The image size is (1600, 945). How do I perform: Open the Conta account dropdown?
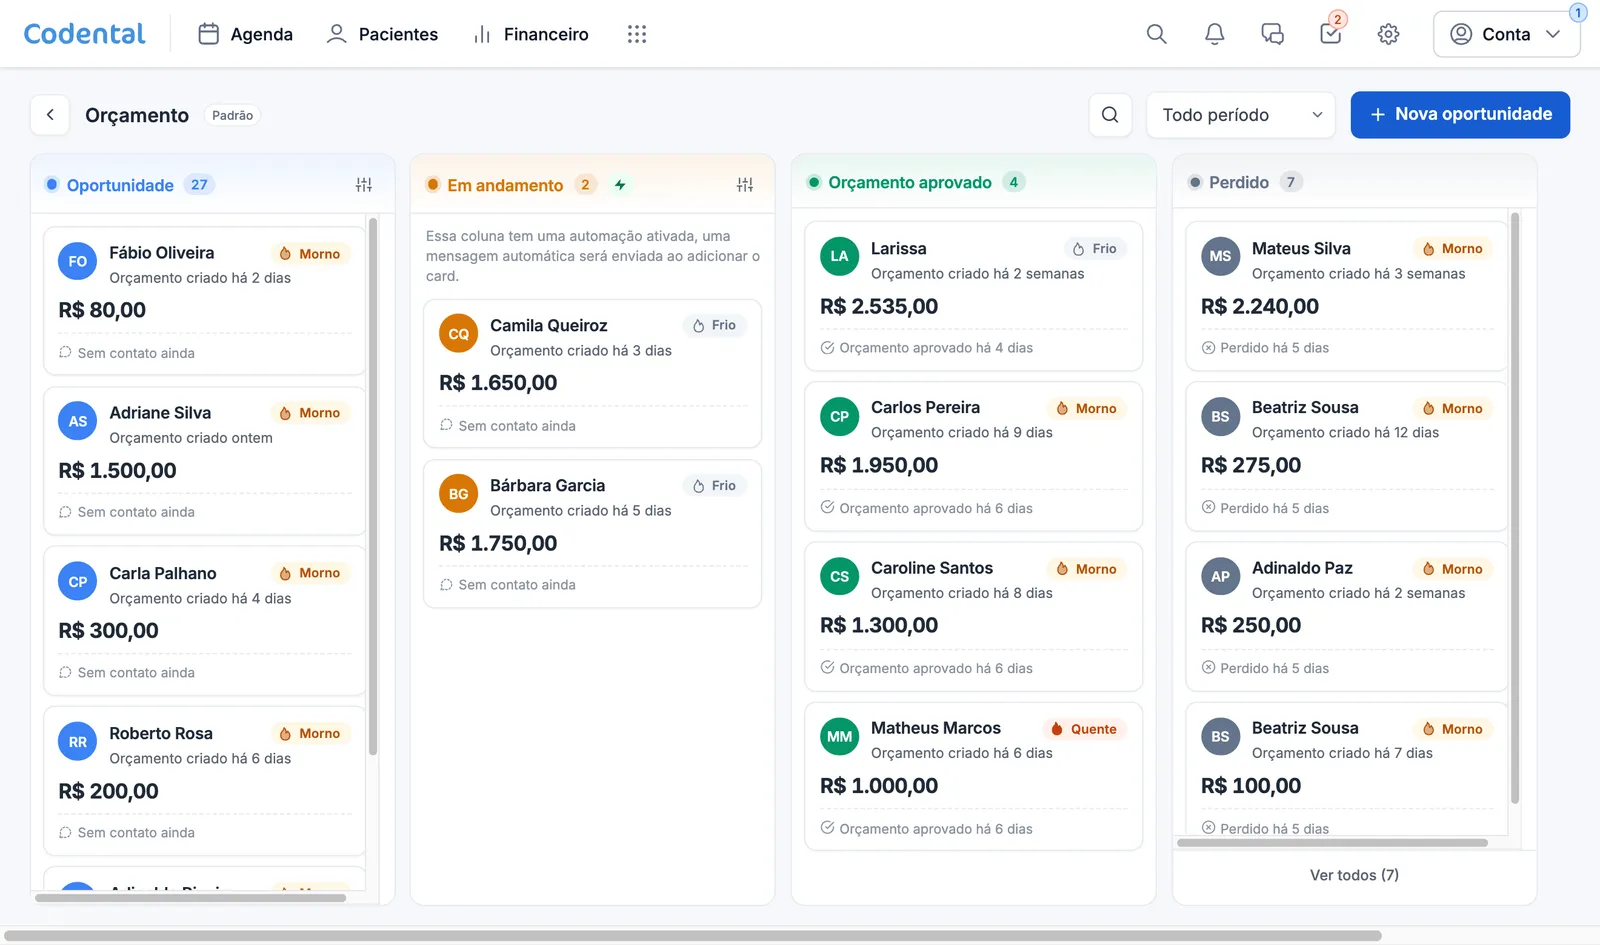1506,34
